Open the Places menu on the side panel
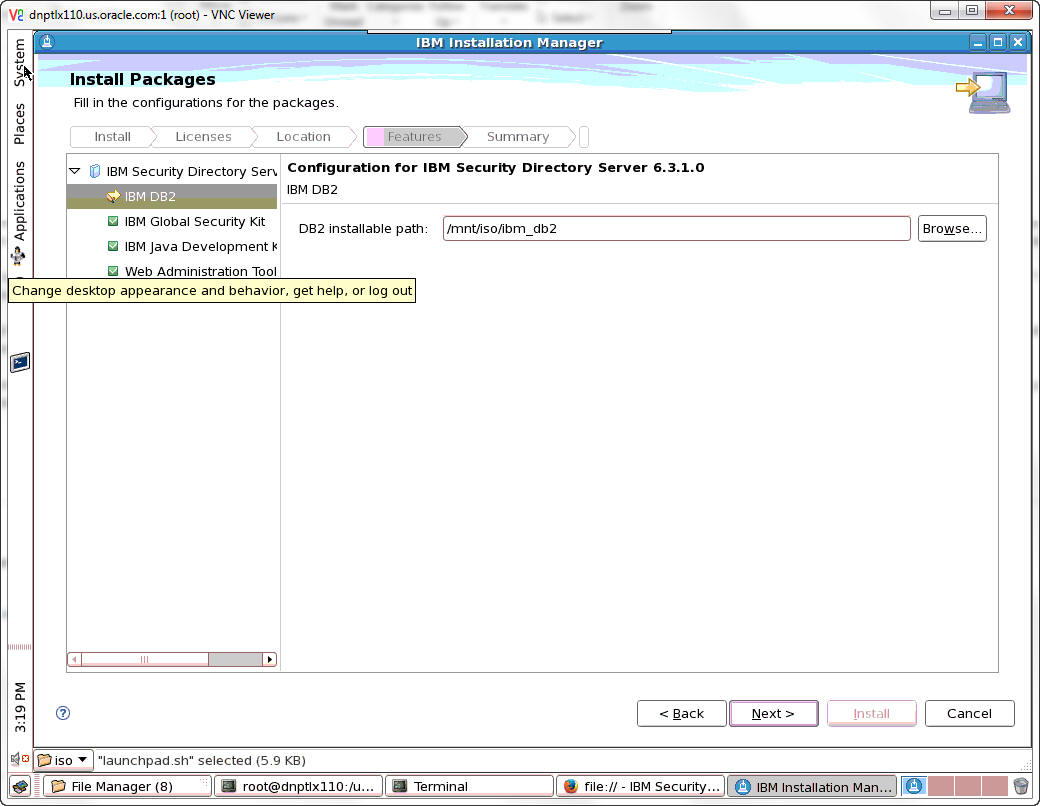The image size is (1040, 806). 19,123
